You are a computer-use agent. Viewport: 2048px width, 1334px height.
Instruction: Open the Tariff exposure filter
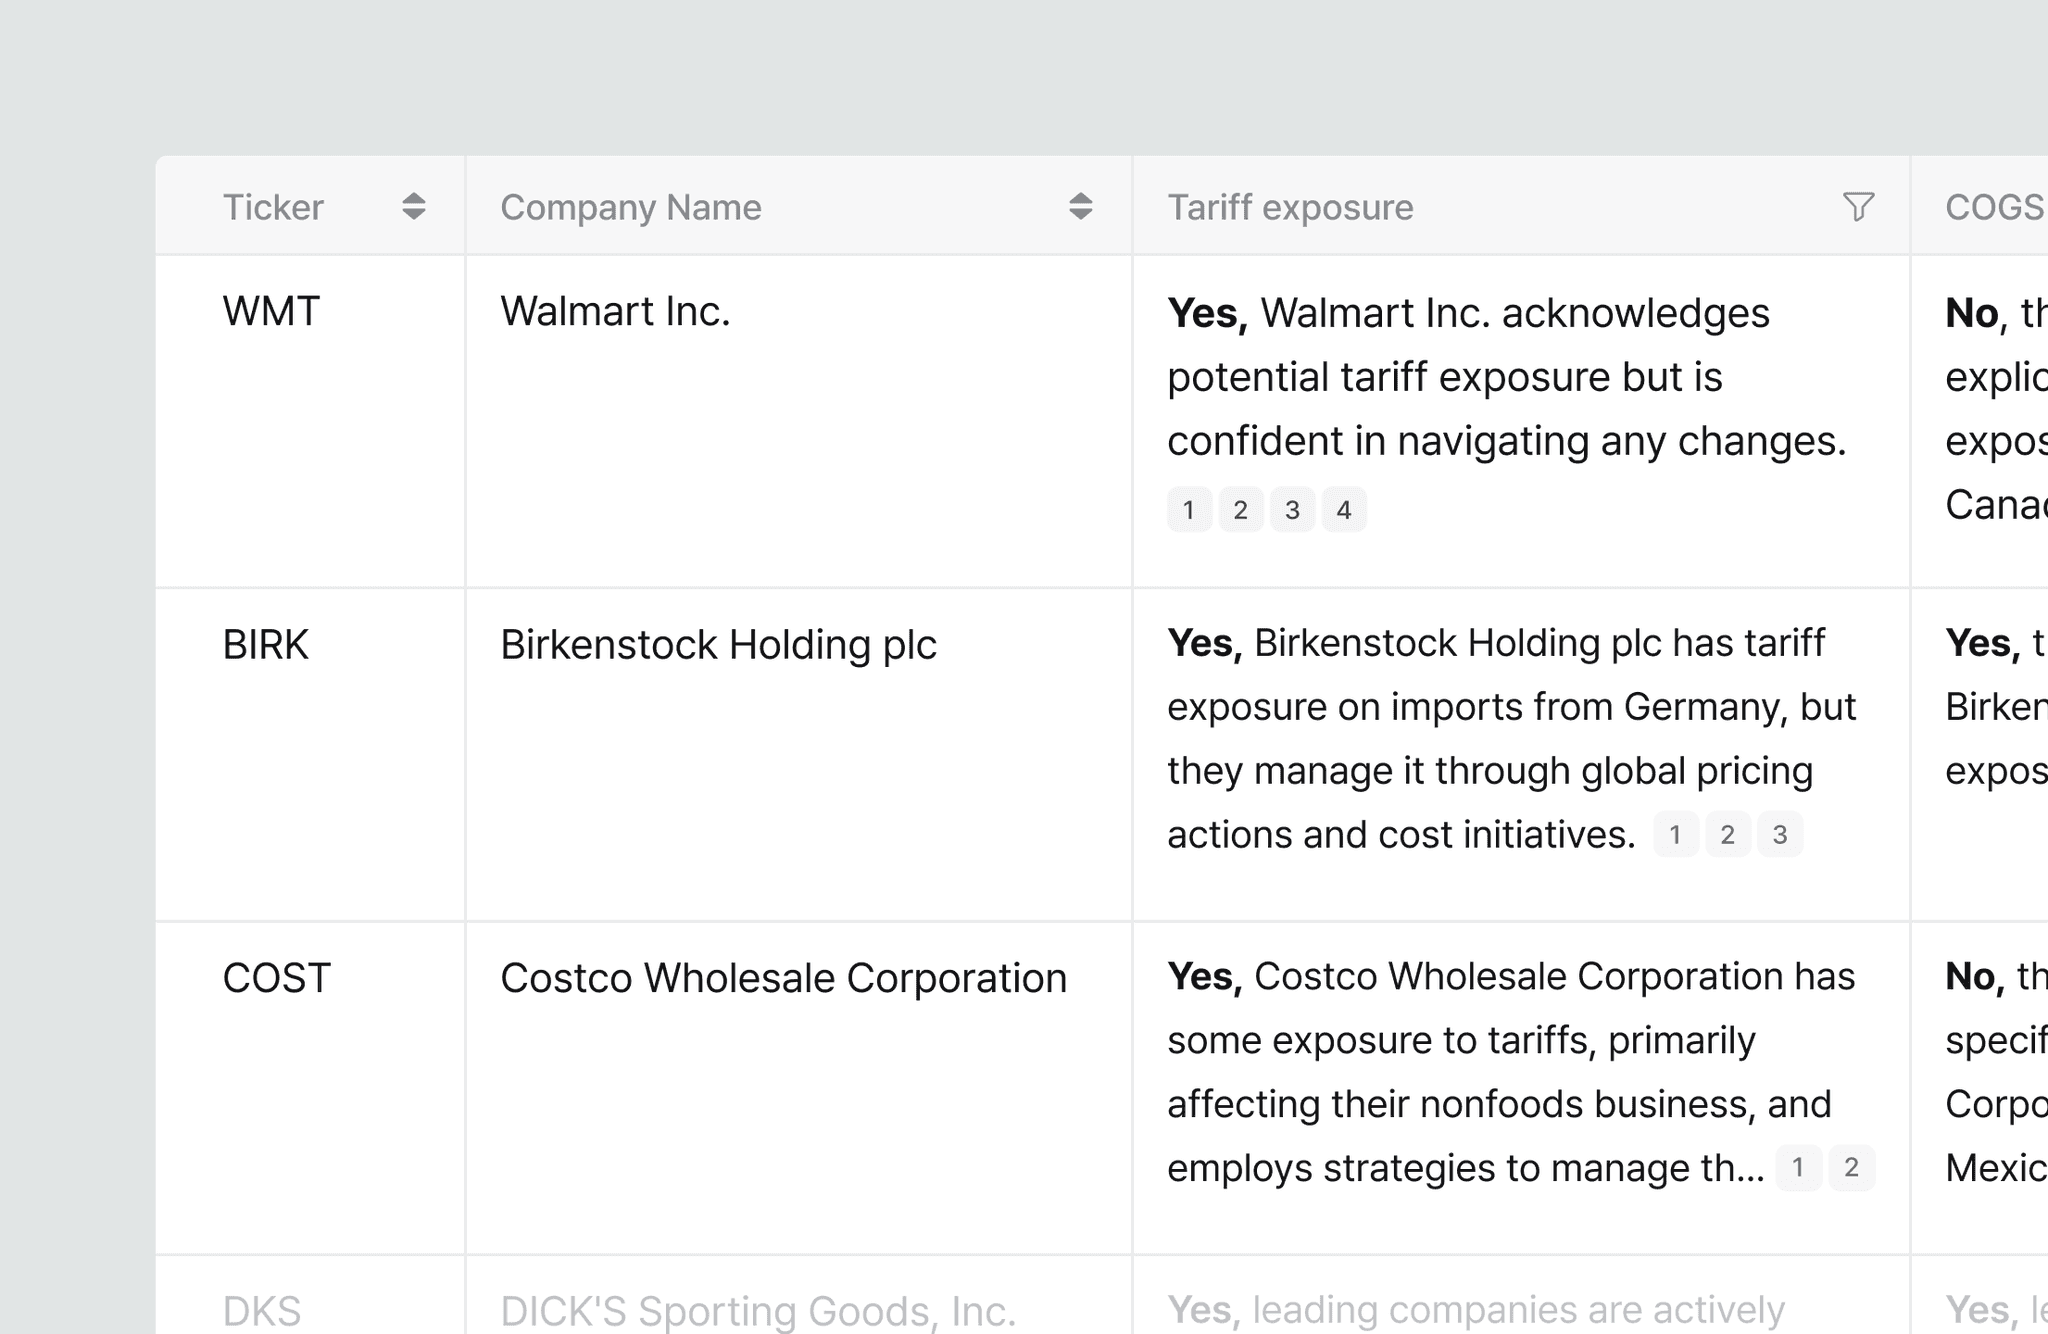pos(1858,207)
